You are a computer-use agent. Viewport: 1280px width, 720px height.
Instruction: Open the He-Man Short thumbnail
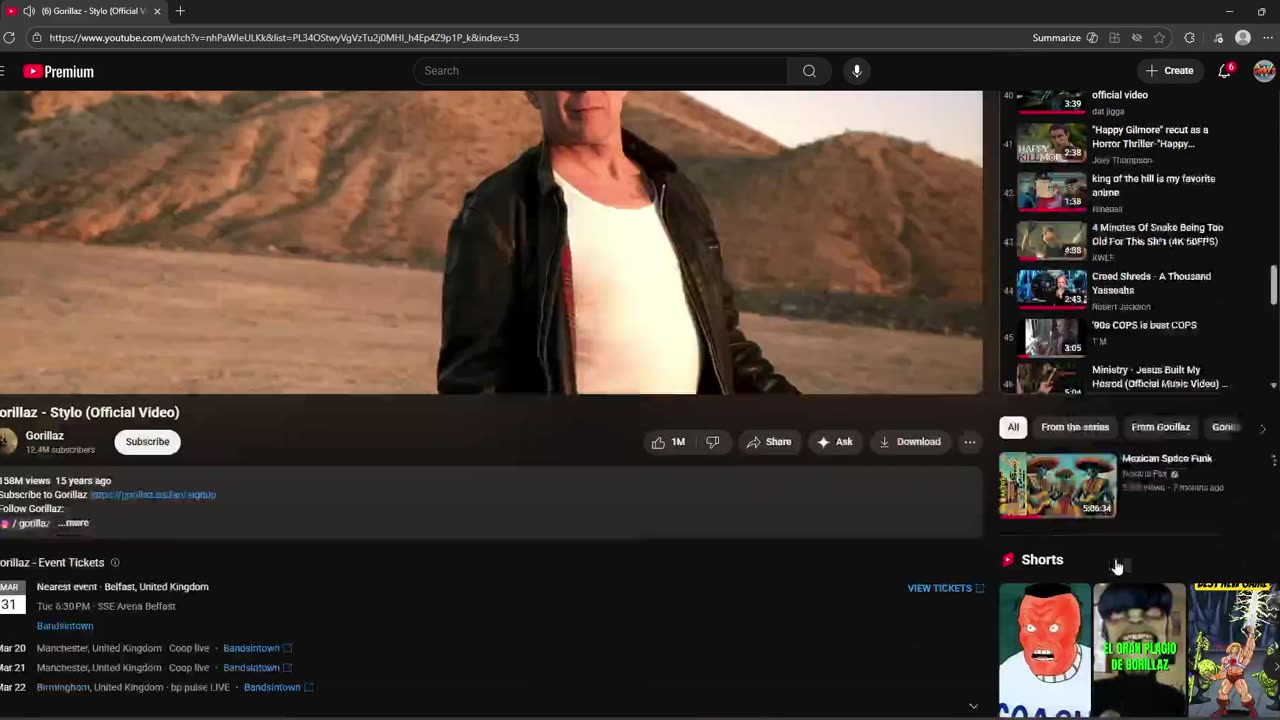coord(1233,650)
